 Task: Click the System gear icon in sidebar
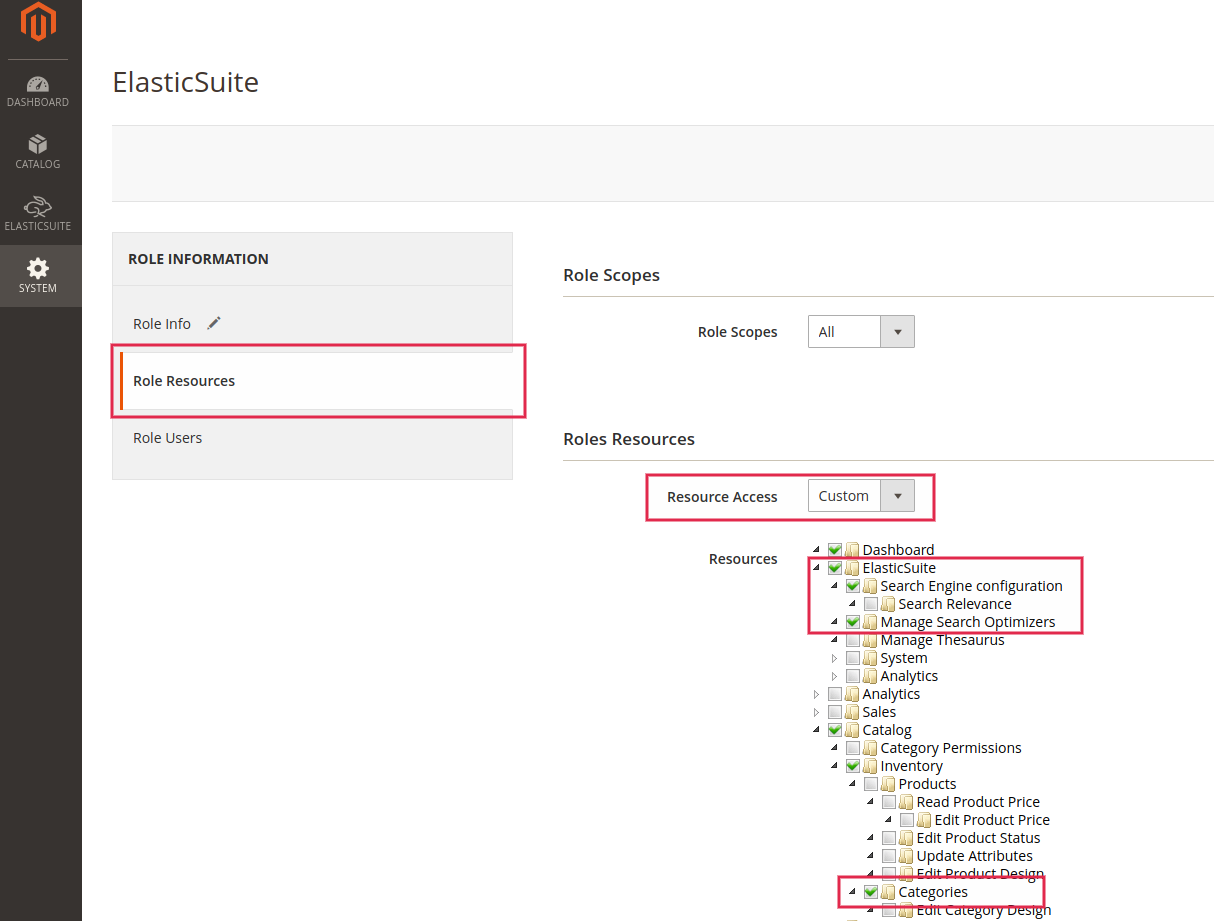[38, 272]
